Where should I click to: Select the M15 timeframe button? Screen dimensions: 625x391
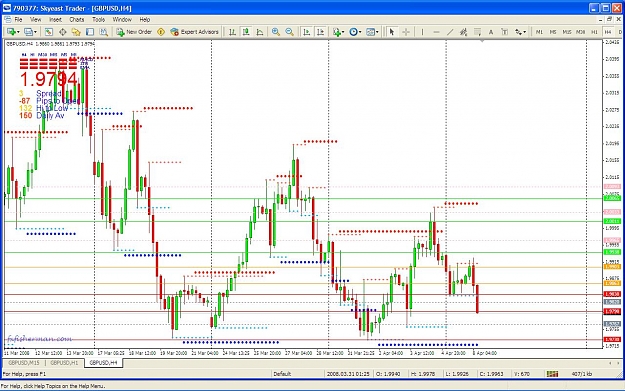[x=567, y=32]
